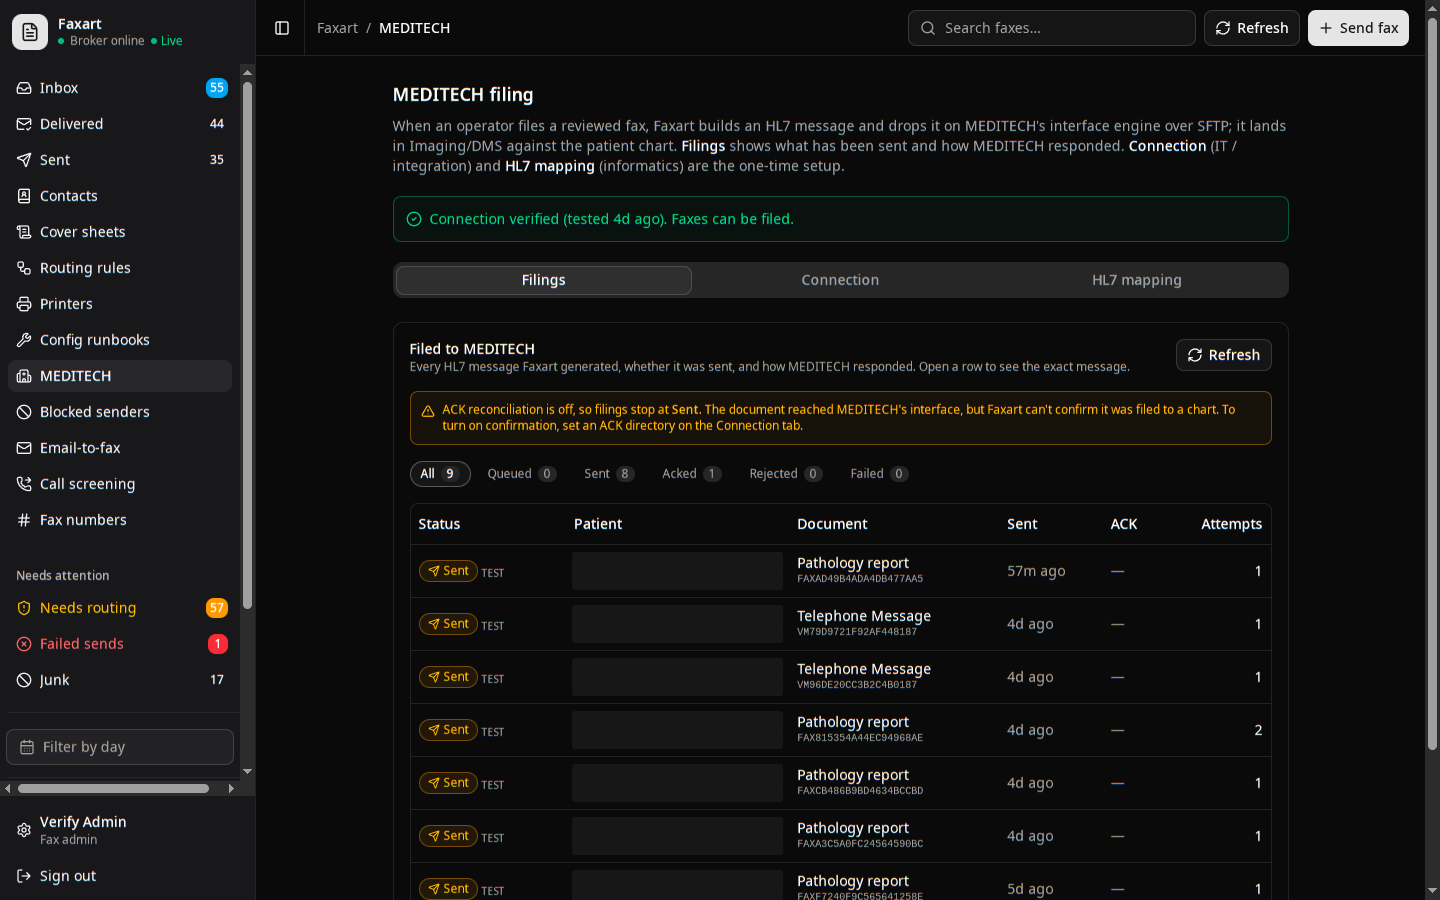Click the Call screening phone icon

(x=24, y=484)
